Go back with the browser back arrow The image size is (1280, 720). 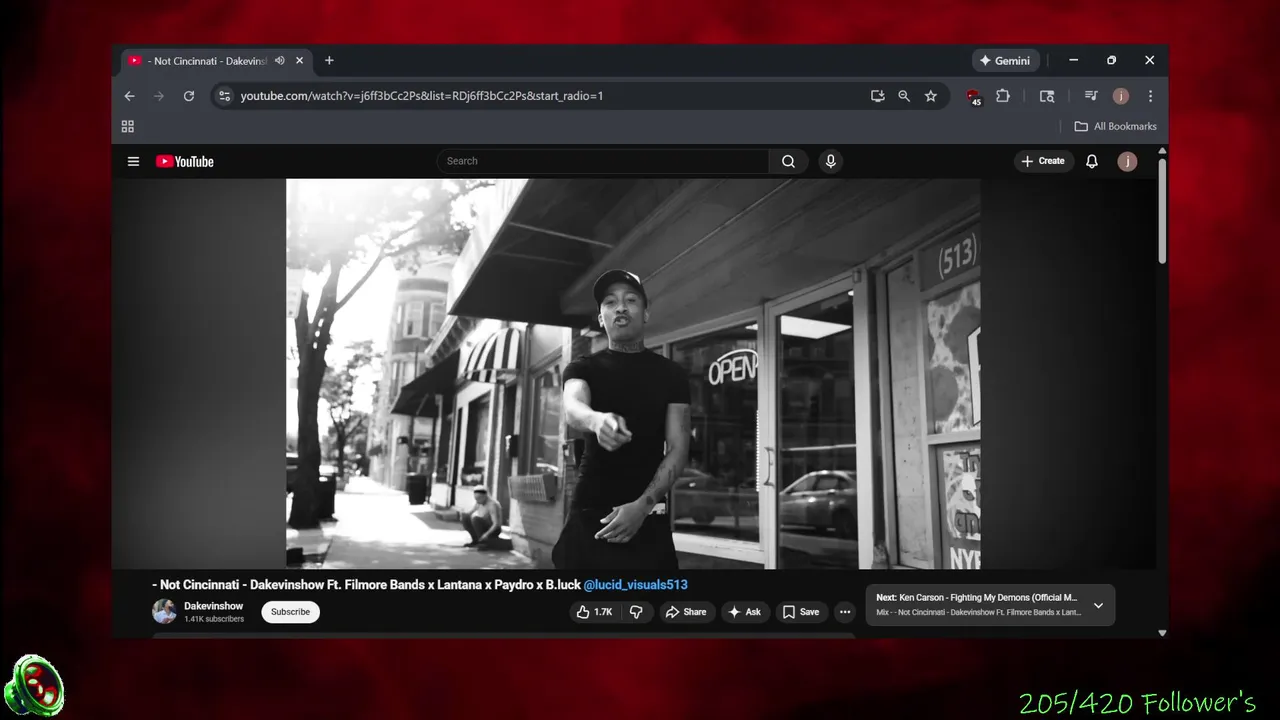[x=129, y=96]
